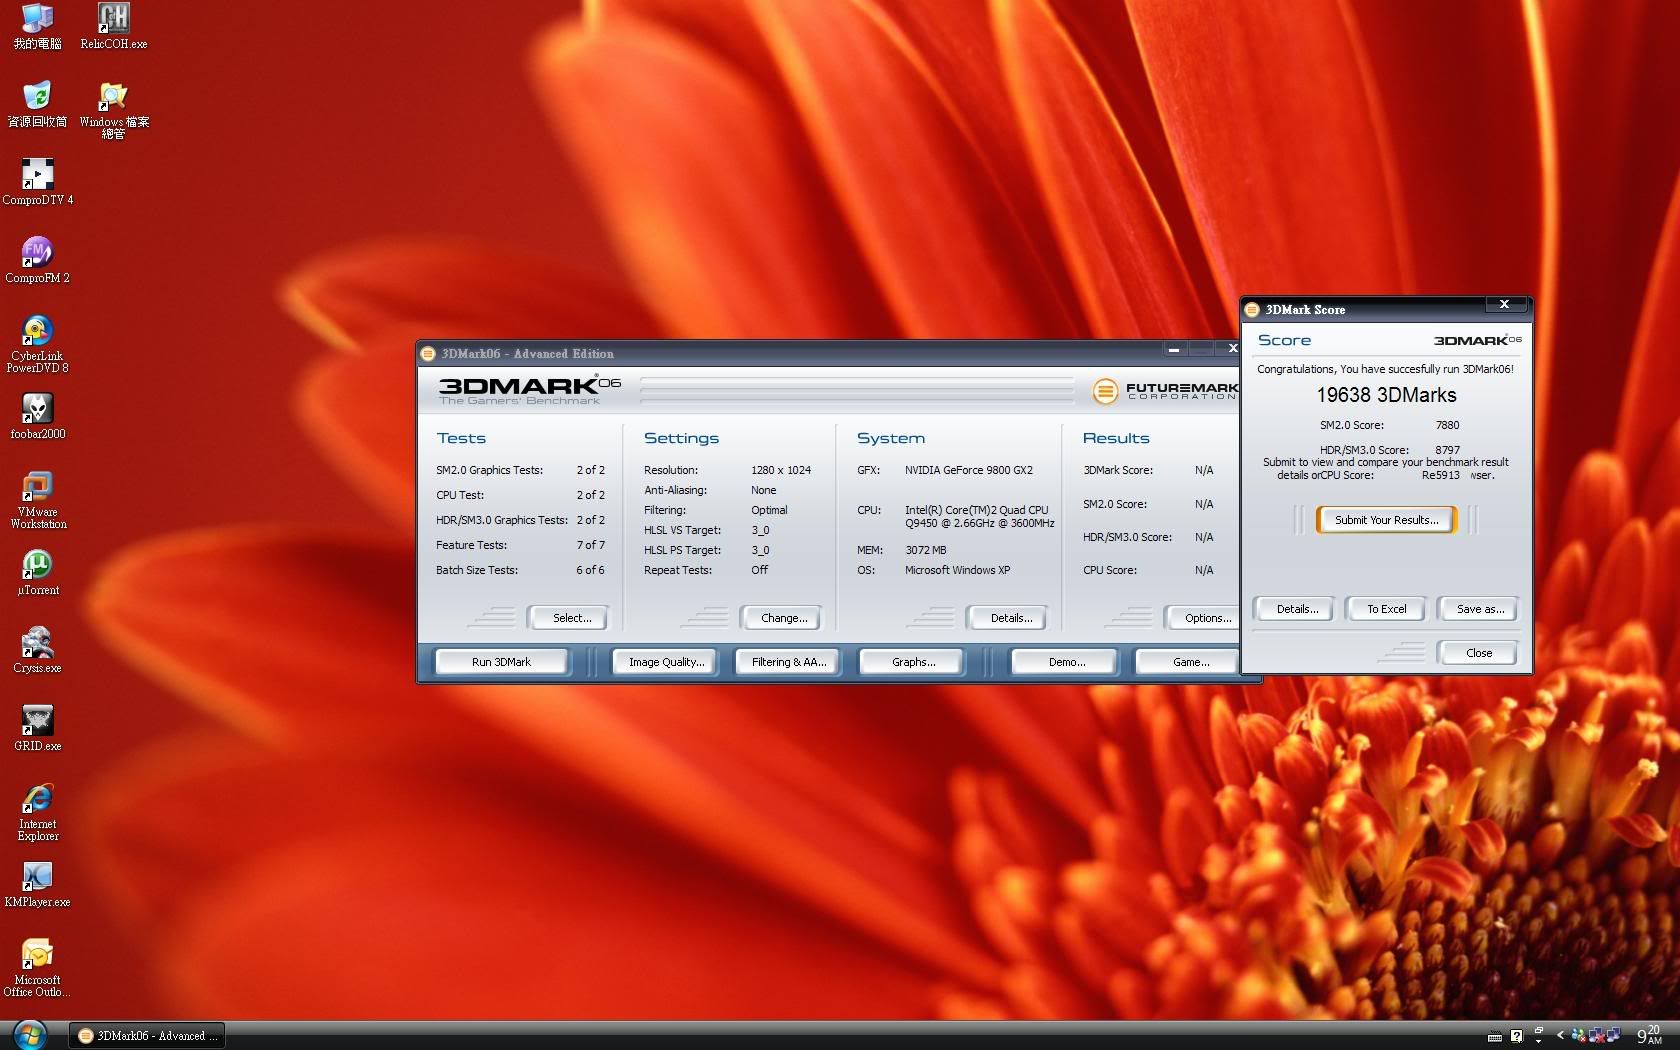Export results with To Excel
Image resolution: width=1680 pixels, height=1050 pixels.
click(x=1386, y=609)
